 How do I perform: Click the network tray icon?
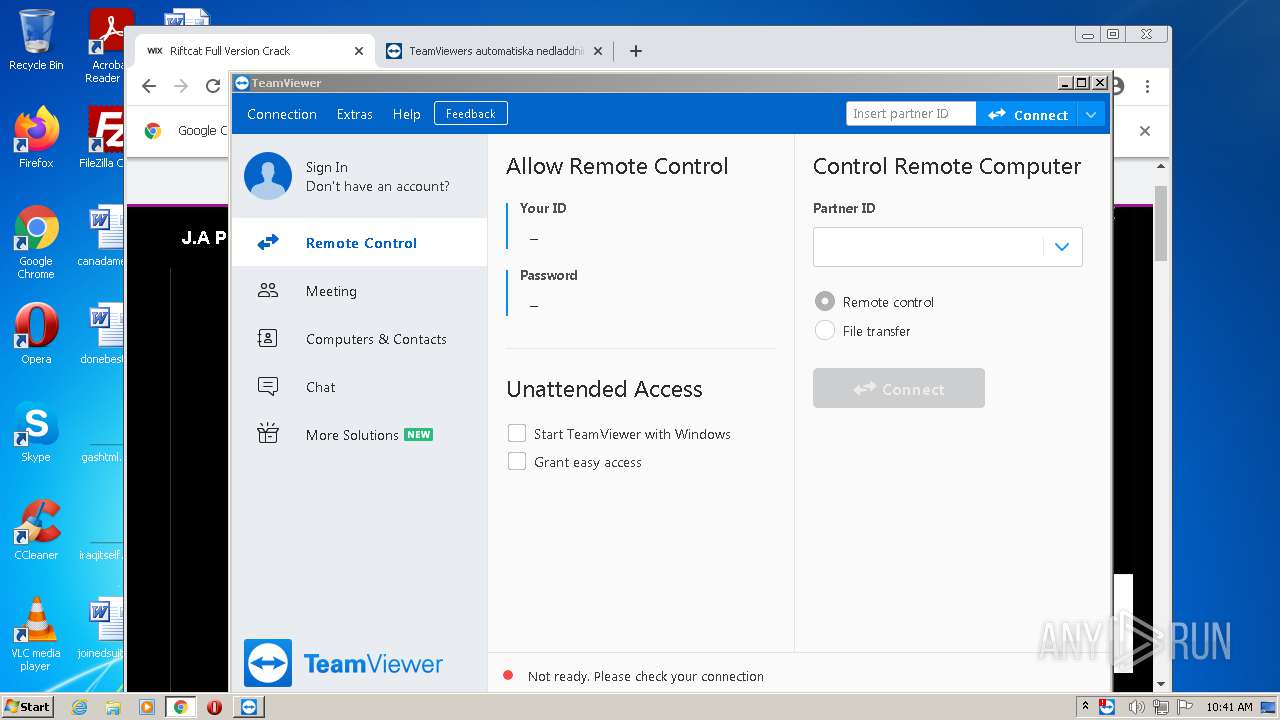tap(1162, 707)
